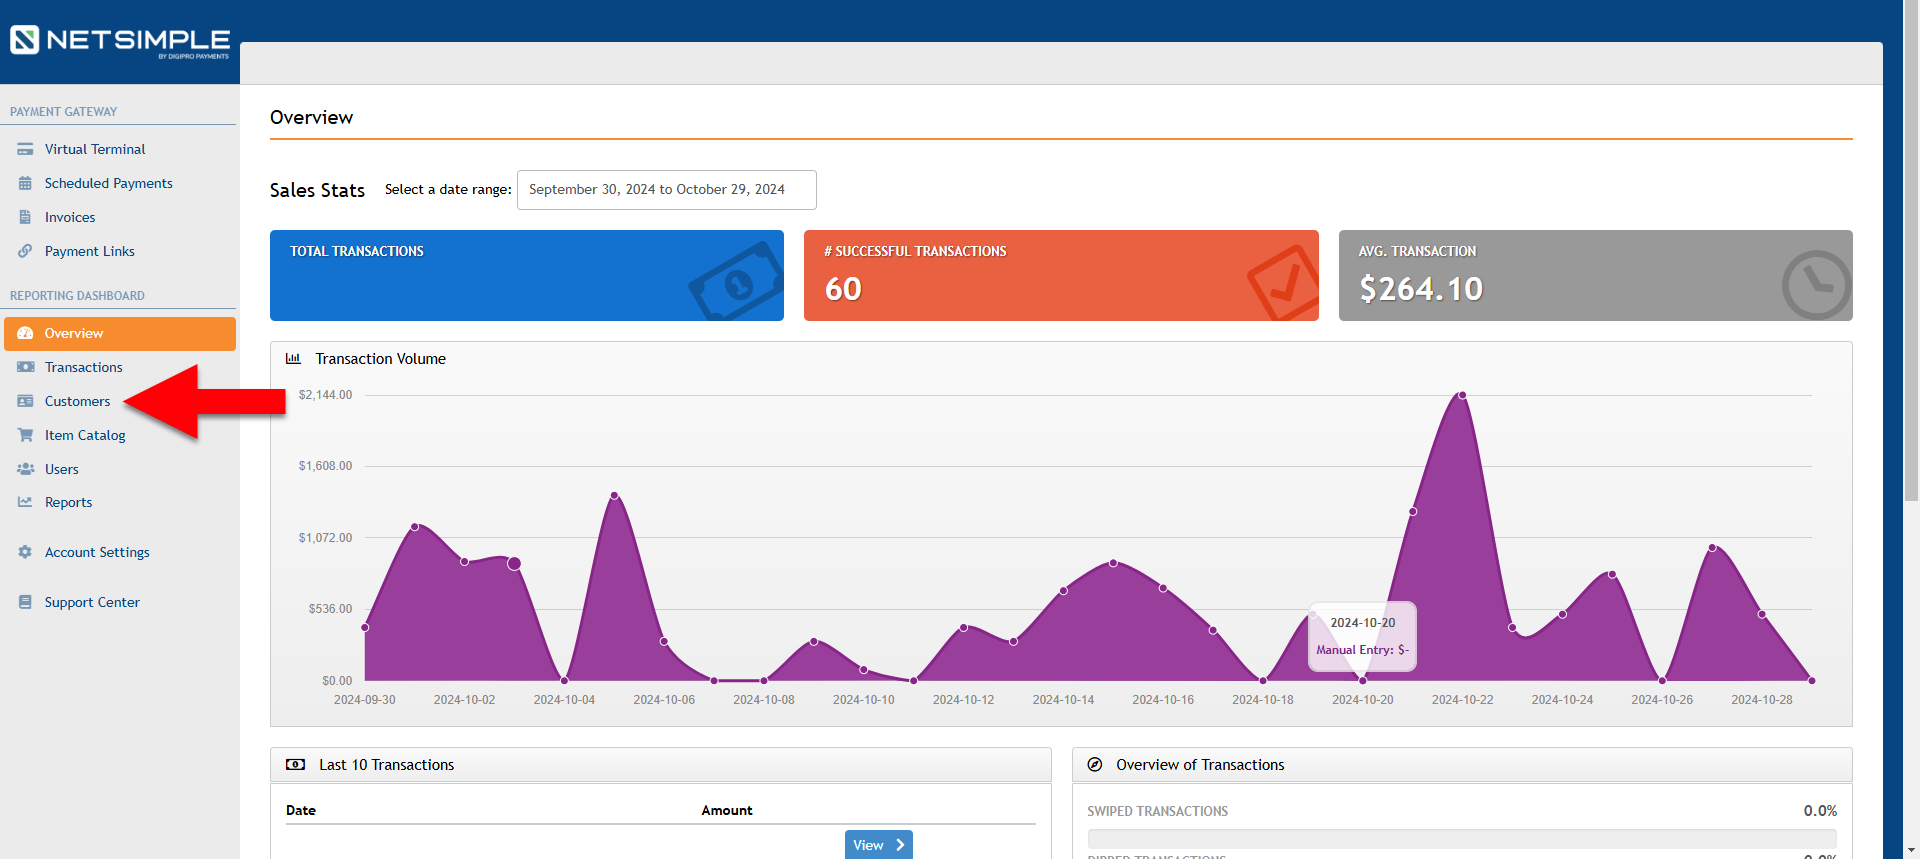Click the Item Catalog shopping cart icon
Screen dimensions: 1920x859
pyautogui.click(x=25, y=435)
